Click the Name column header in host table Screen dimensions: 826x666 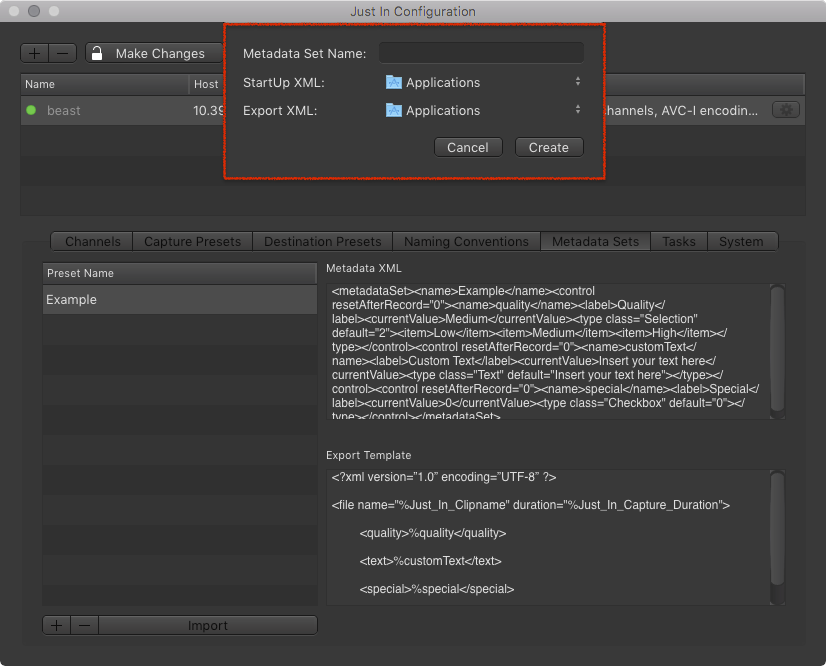pos(104,84)
